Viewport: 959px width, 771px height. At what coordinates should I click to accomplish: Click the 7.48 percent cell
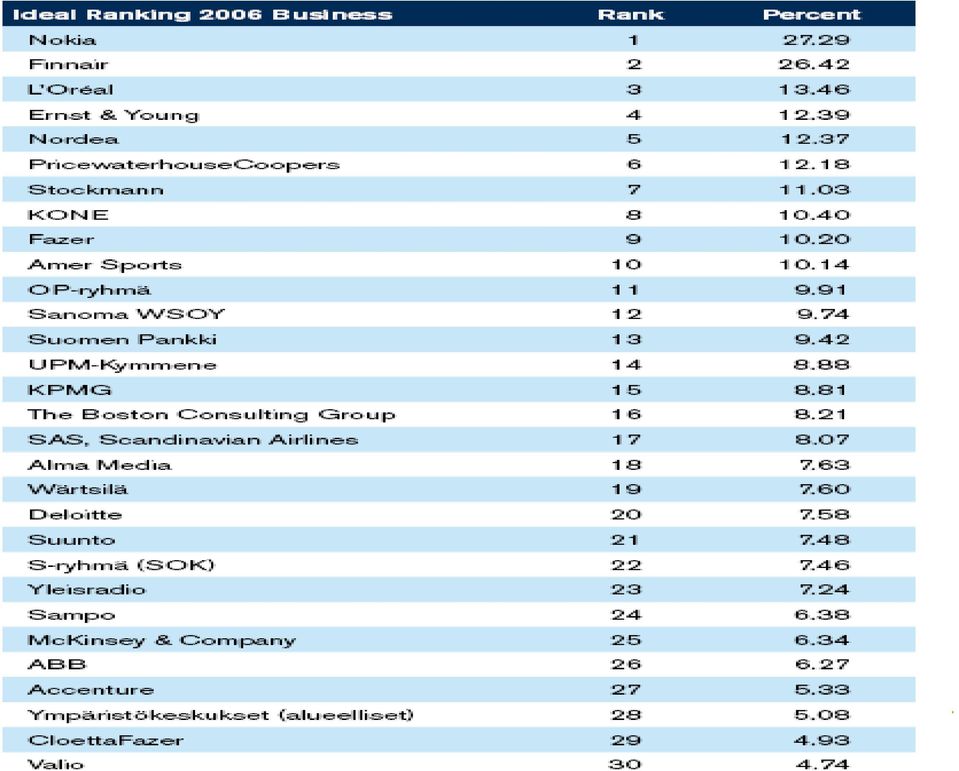click(x=824, y=540)
